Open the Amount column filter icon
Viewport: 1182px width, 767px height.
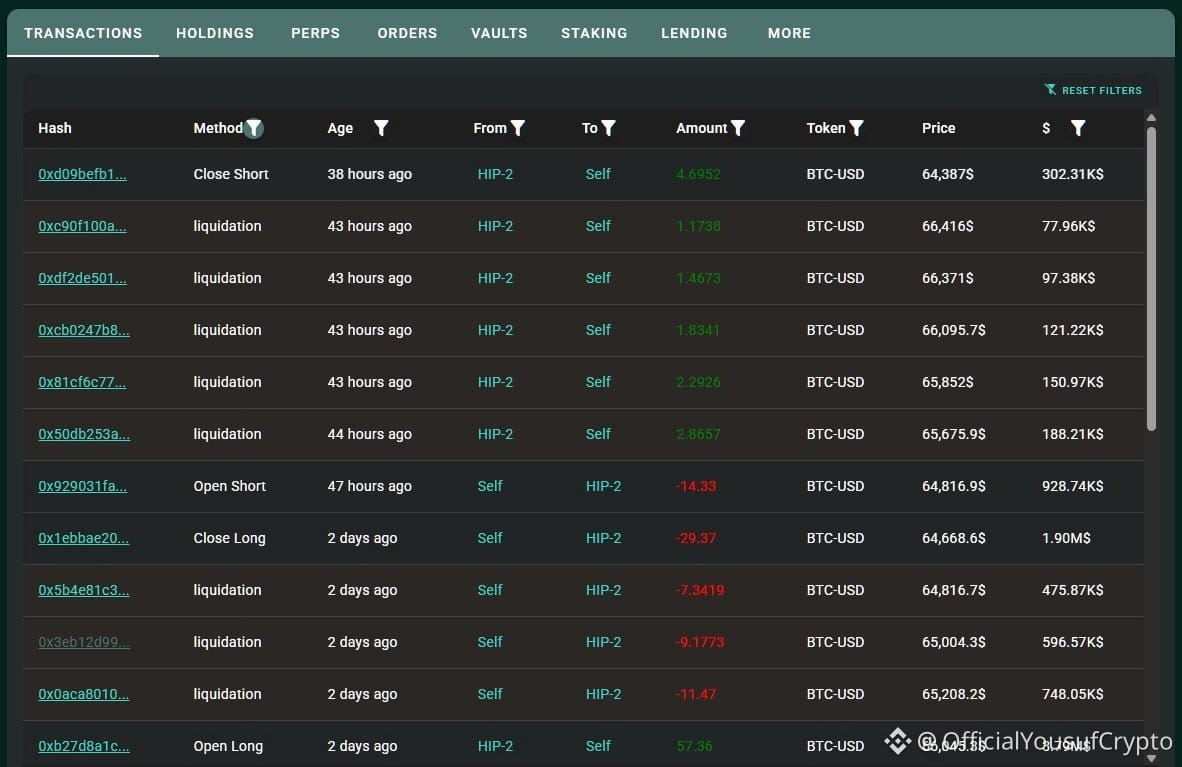pos(738,128)
